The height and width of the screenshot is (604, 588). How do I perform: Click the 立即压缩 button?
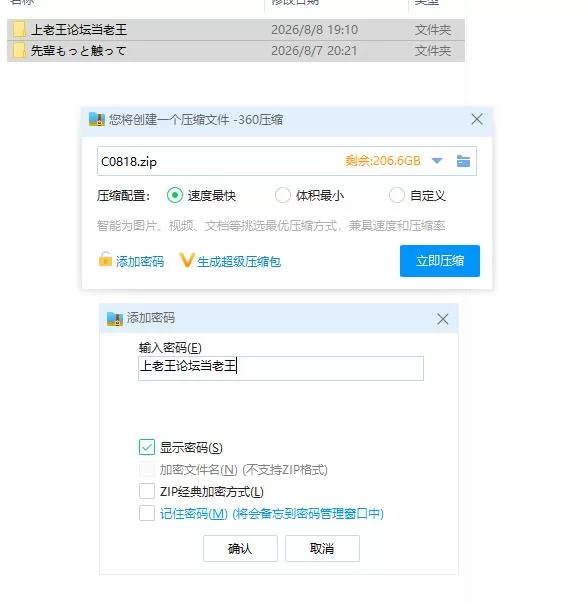[440, 261]
